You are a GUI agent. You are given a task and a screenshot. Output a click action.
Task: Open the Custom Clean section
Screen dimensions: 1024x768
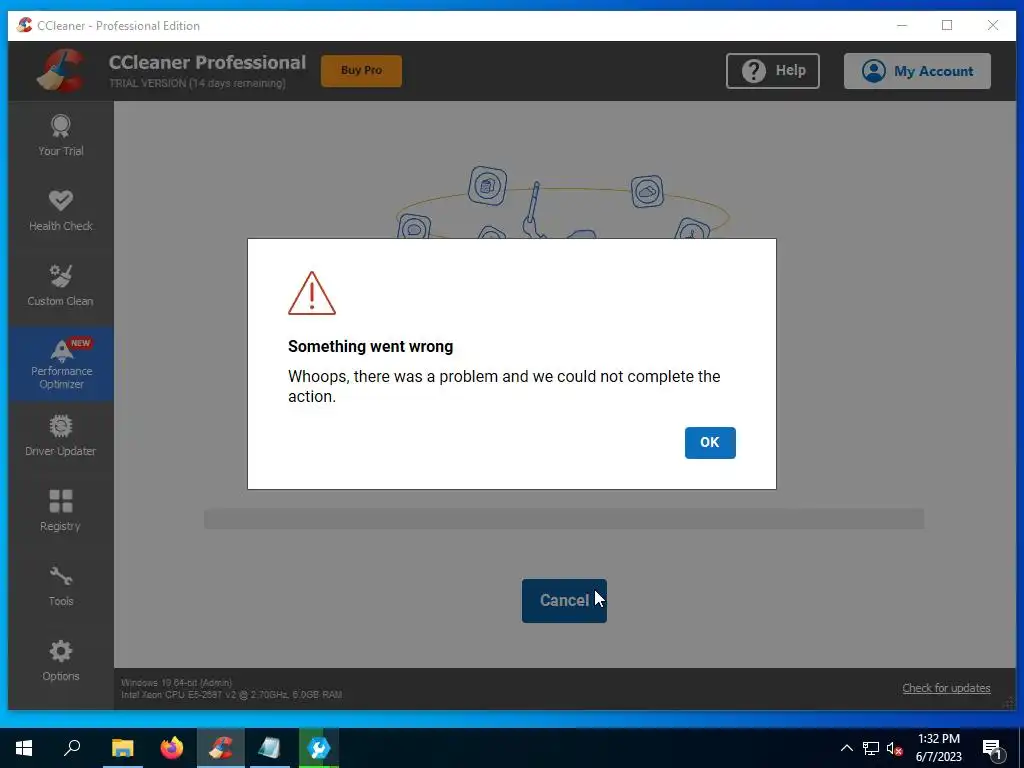click(x=61, y=286)
